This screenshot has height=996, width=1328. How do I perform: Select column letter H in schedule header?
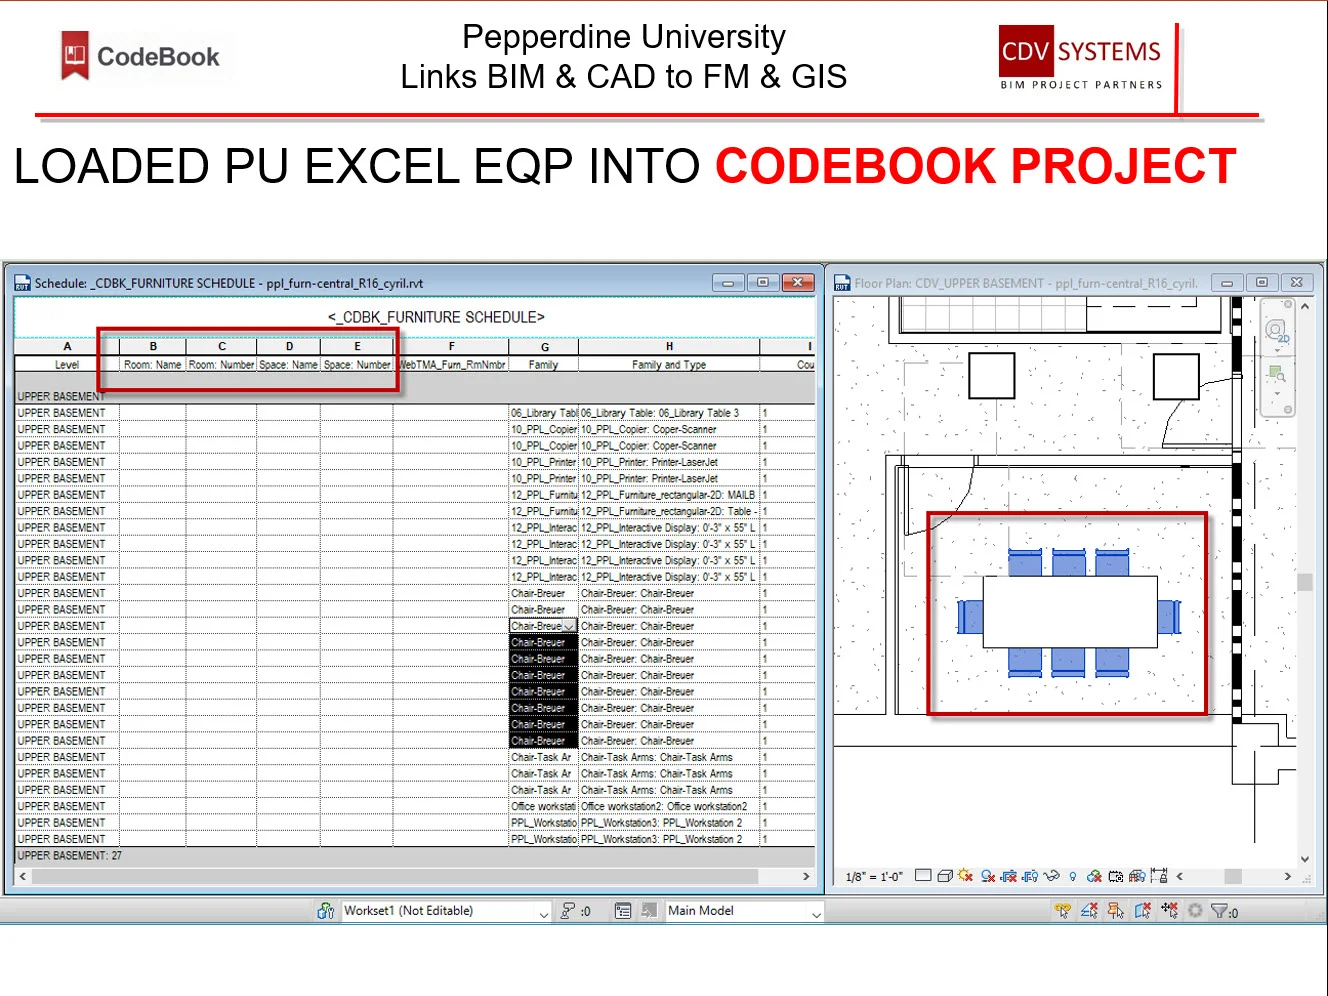point(669,347)
